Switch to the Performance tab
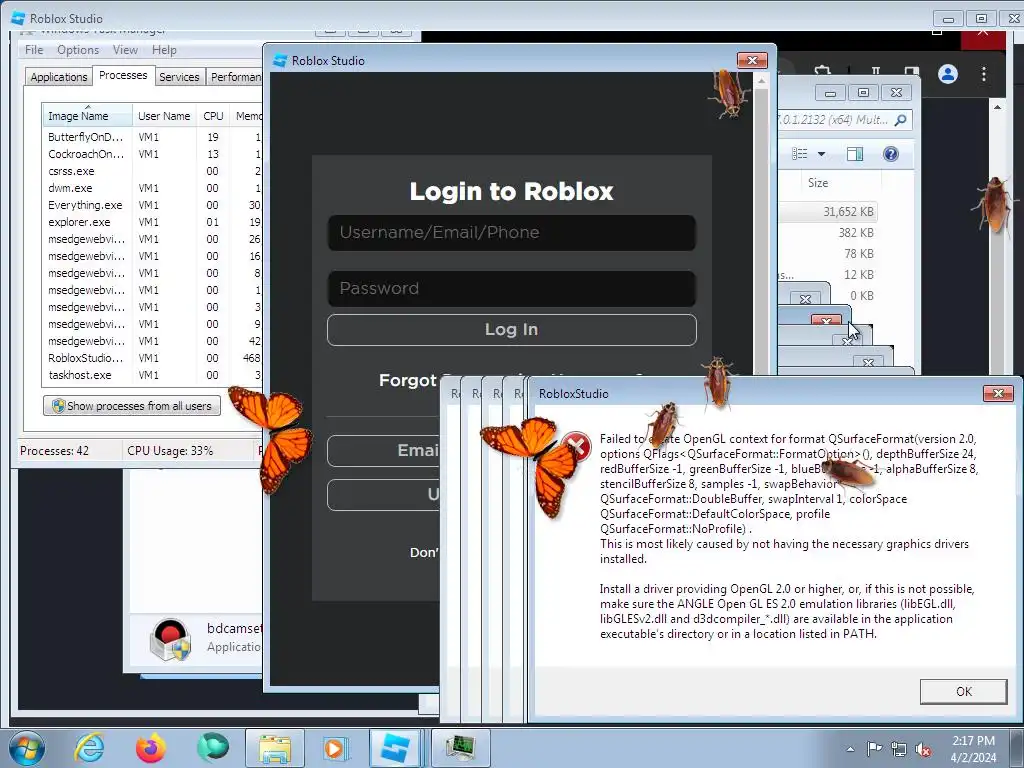This screenshot has height=768, width=1024. pos(234,76)
